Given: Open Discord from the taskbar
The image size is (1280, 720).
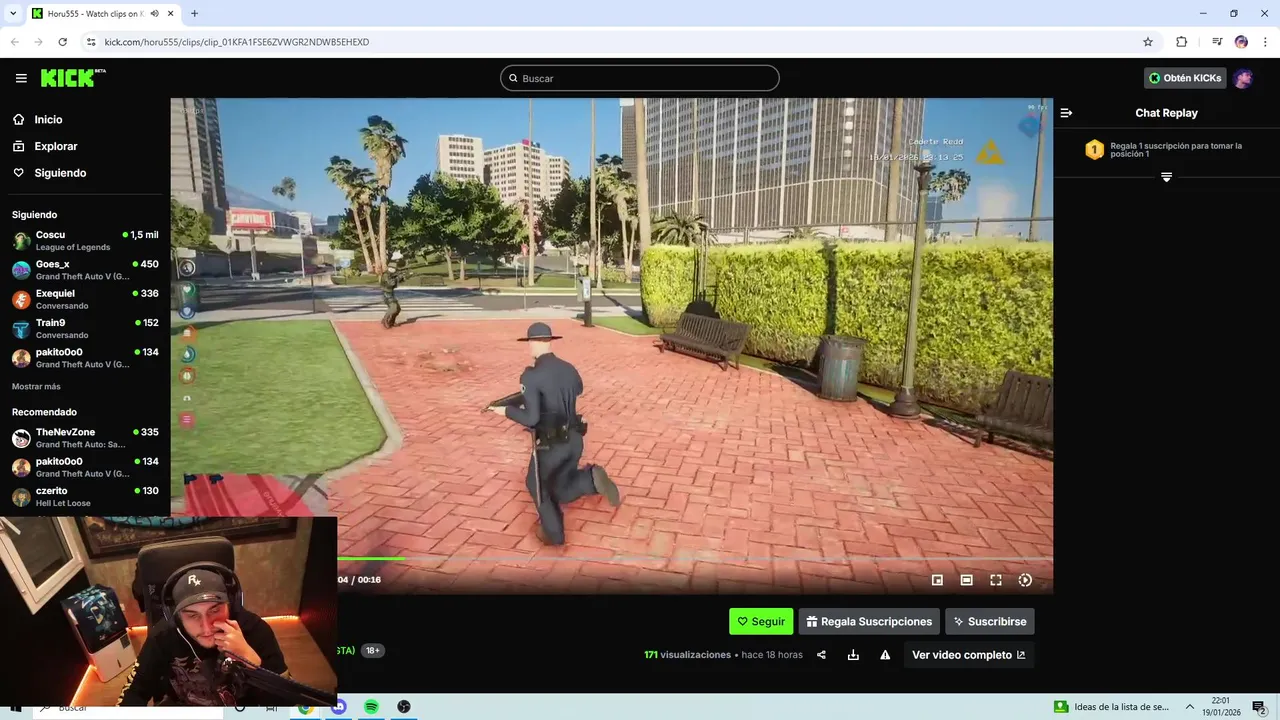Looking at the screenshot, I should click(x=338, y=706).
